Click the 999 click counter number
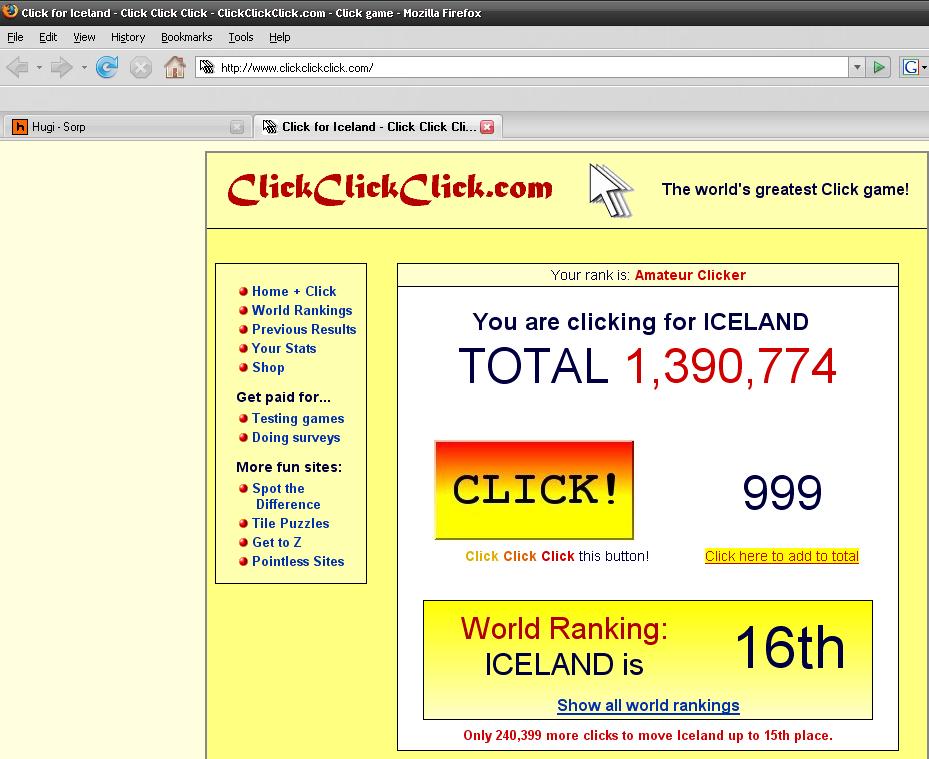This screenshot has height=759, width=929. point(782,492)
